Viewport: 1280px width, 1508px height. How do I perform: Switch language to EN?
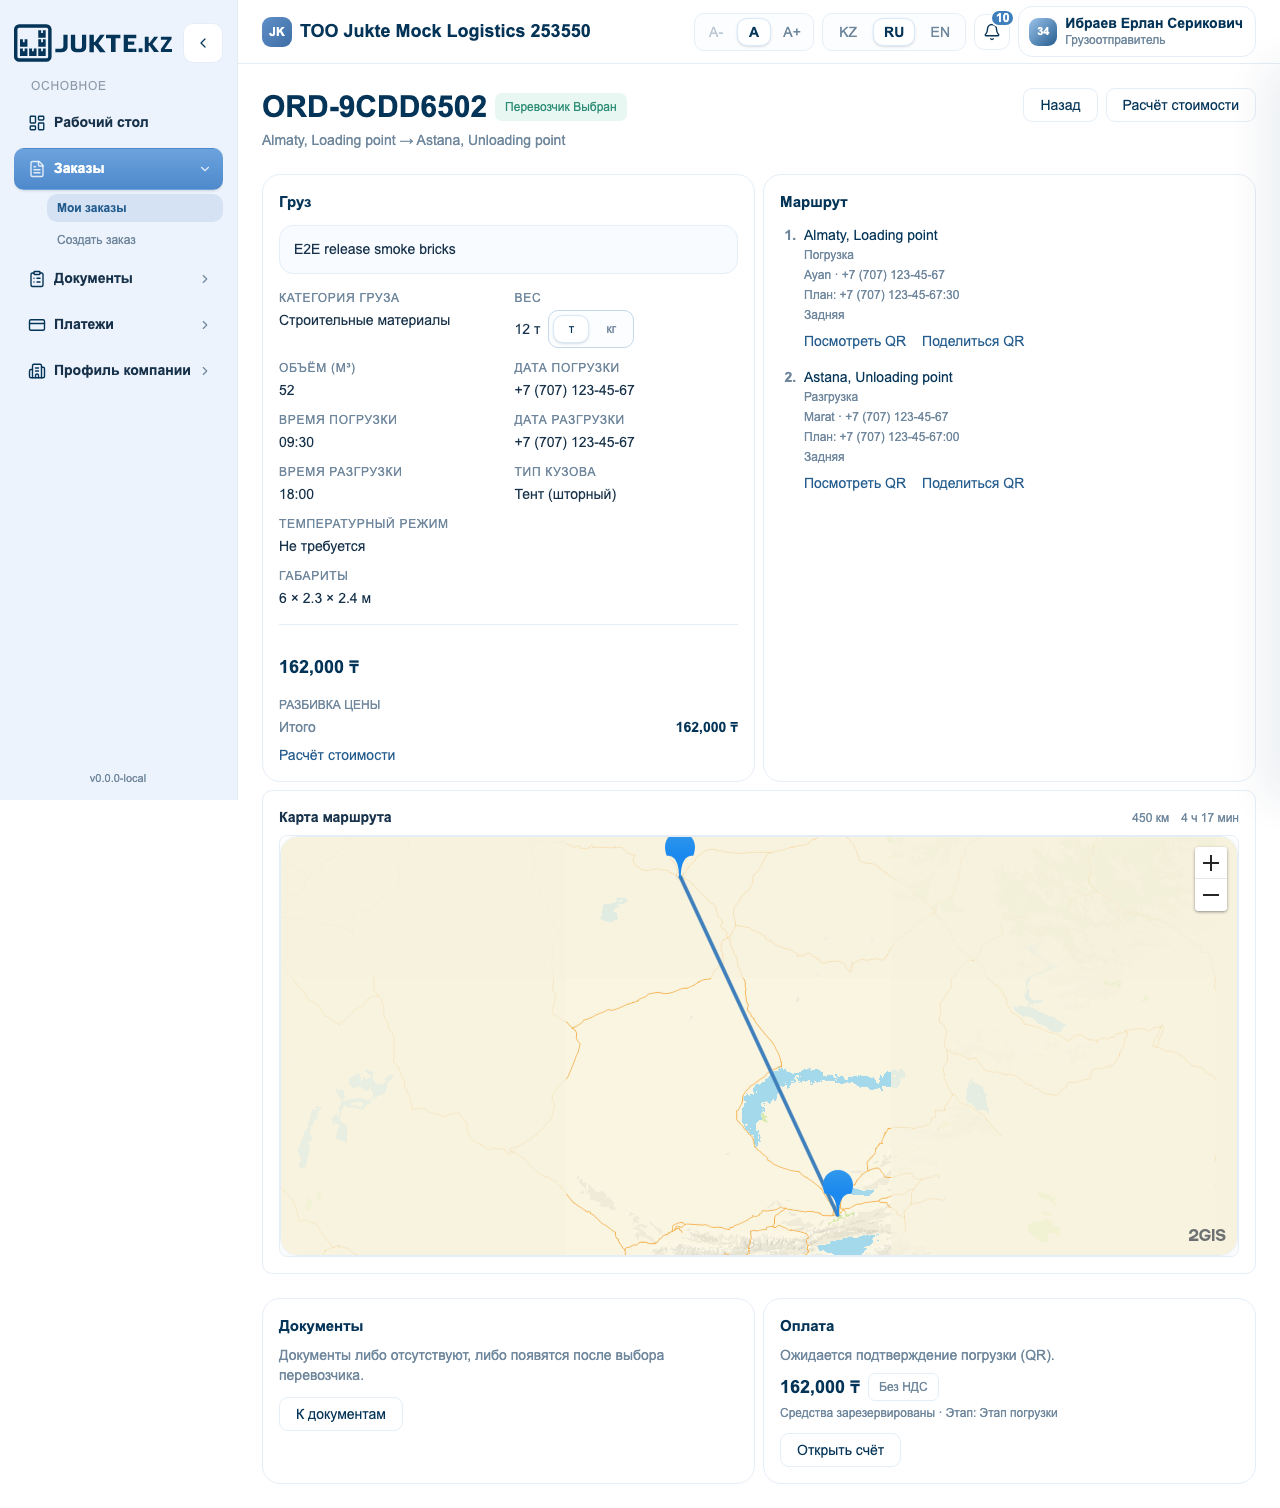tap(940, 32)
